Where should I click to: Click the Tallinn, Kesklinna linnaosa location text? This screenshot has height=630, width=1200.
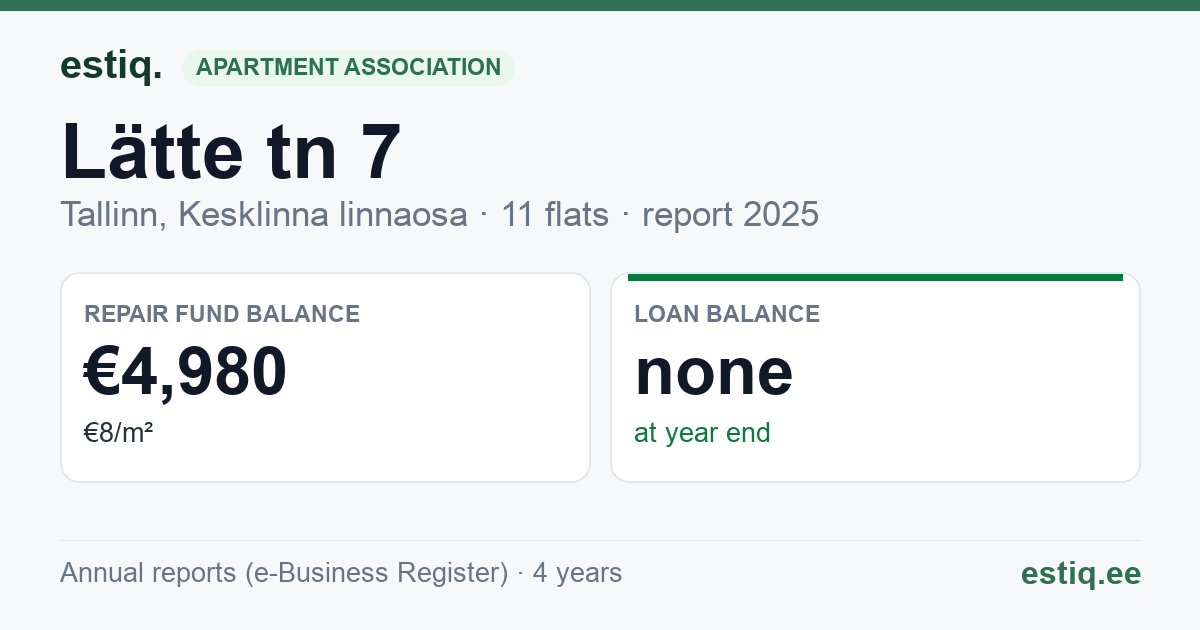pos(264,215)
